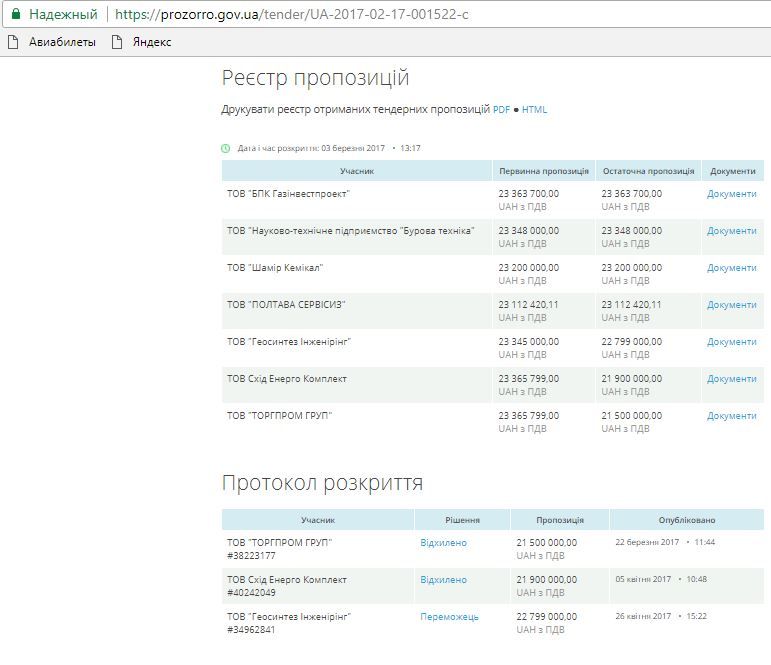Open the HTML version of the registry
Viewport: 771px width, 665px height.
(534, 110)
